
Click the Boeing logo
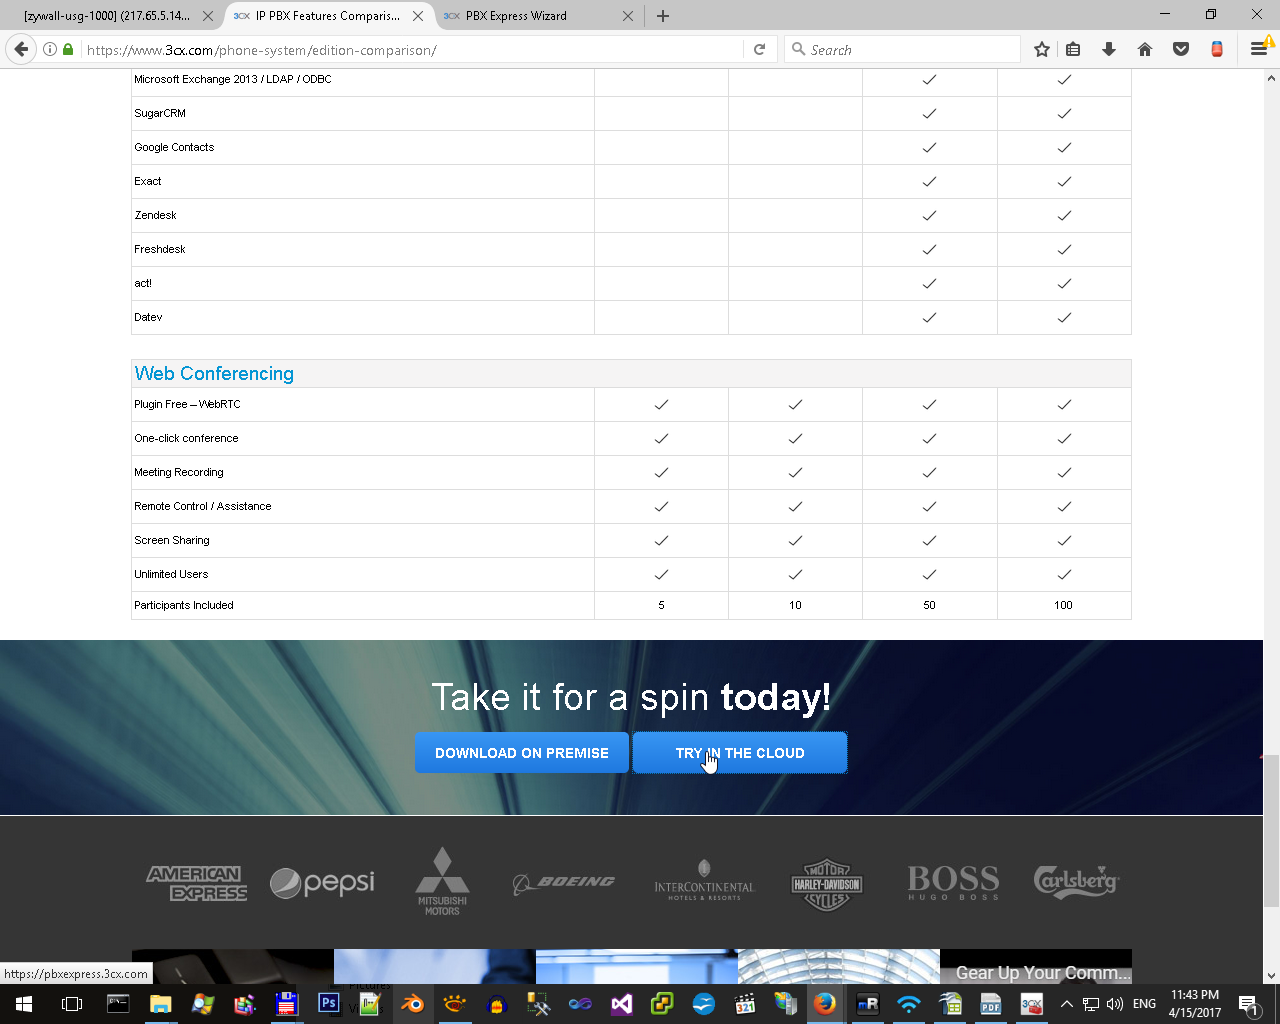coord(564,883)
